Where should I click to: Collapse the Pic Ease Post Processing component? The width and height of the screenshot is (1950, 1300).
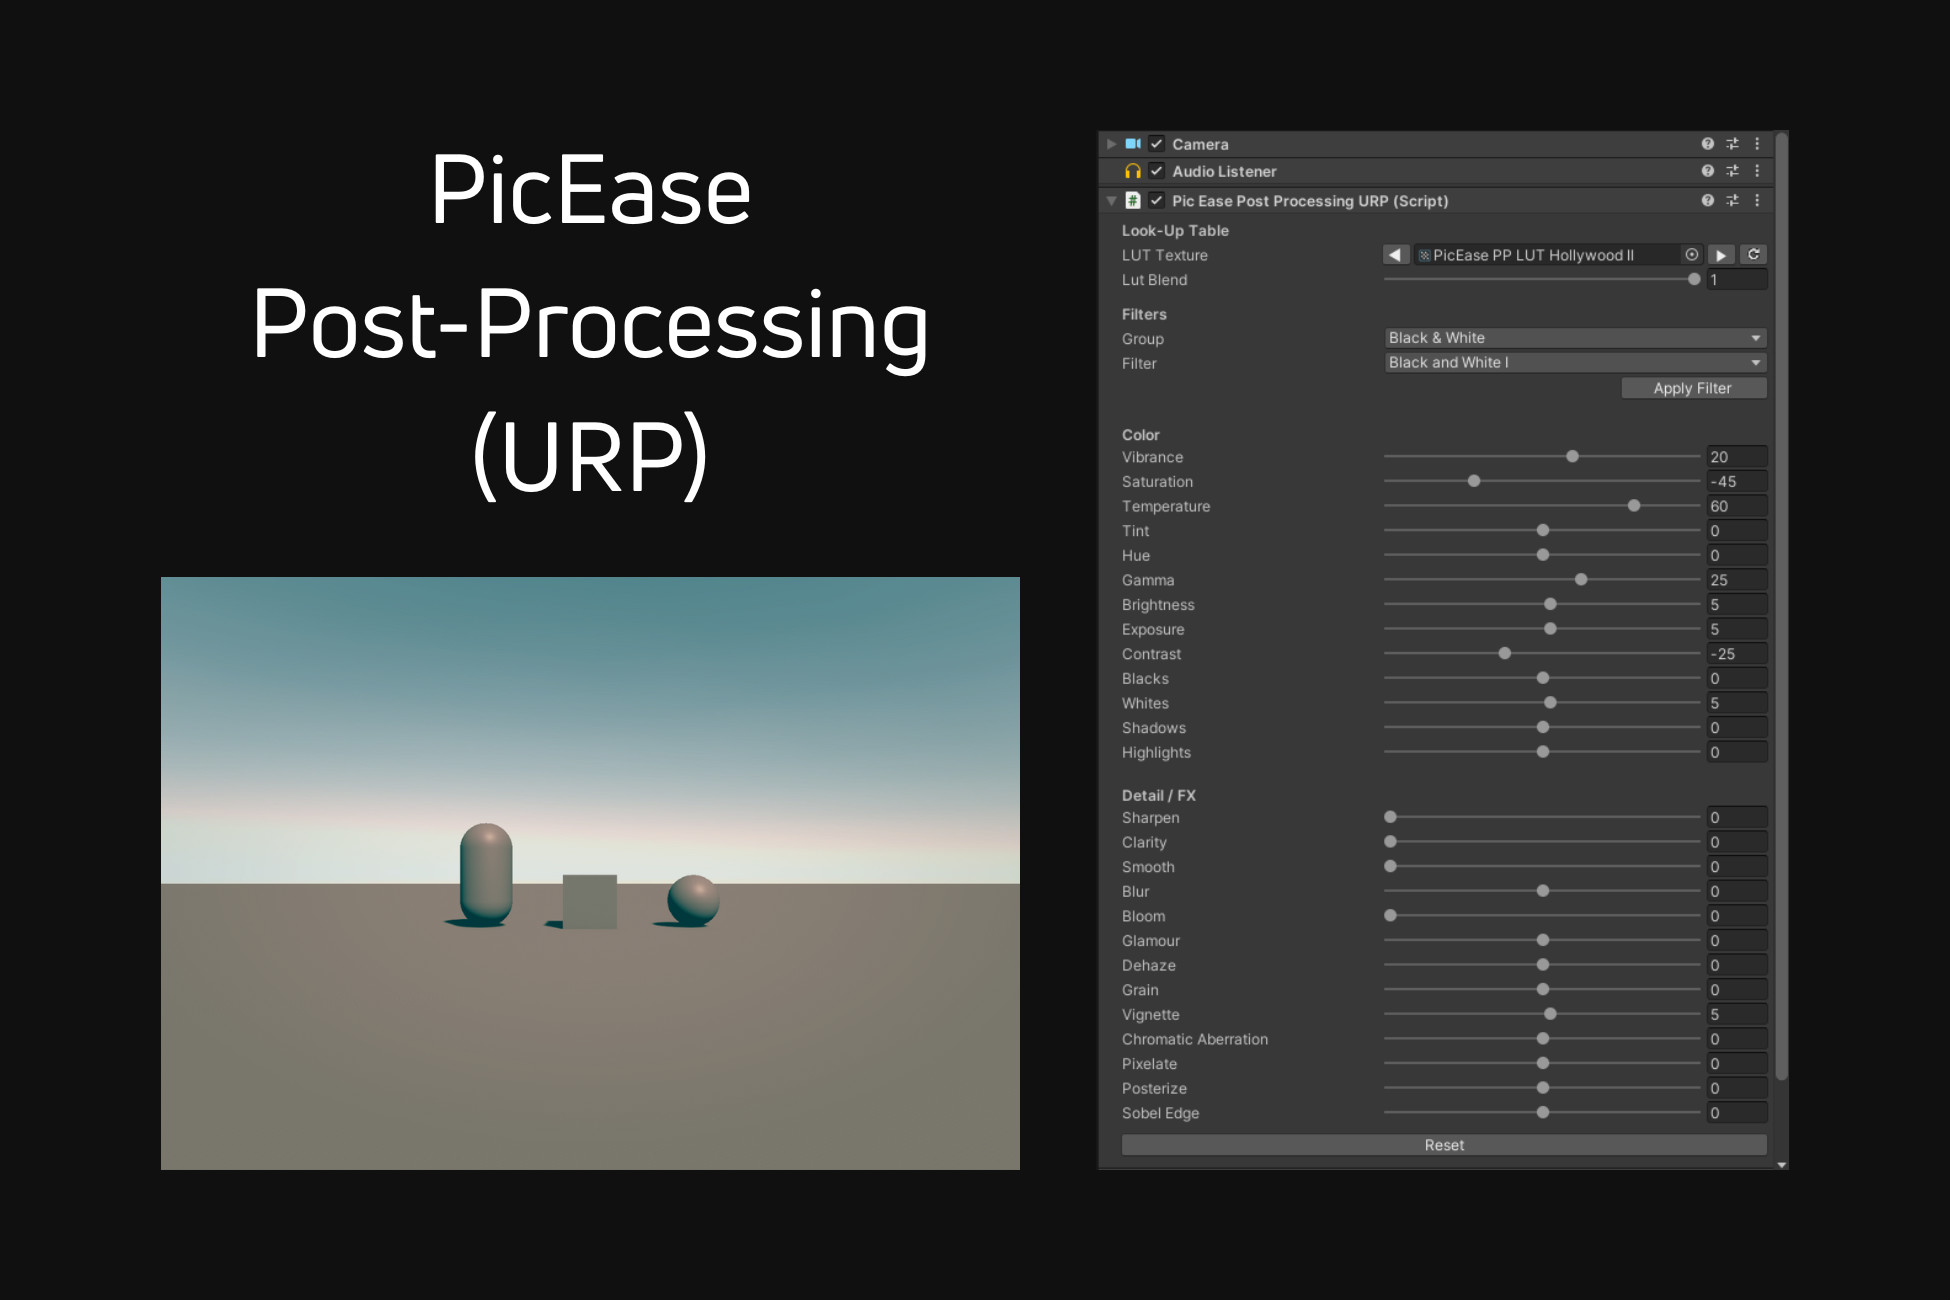coord(1111,200)
